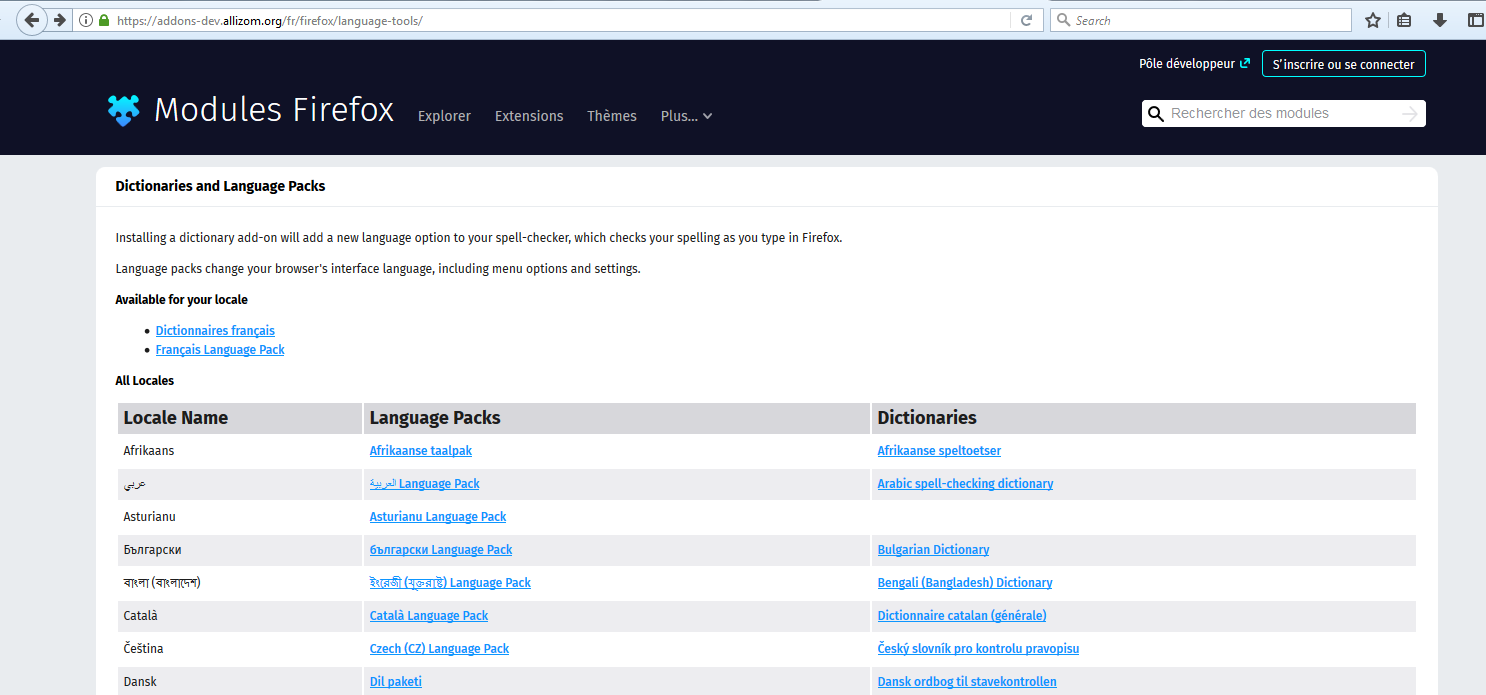Bookmark this page with the star icon
Screen dimensions: 1486x695
[1373, 20]
